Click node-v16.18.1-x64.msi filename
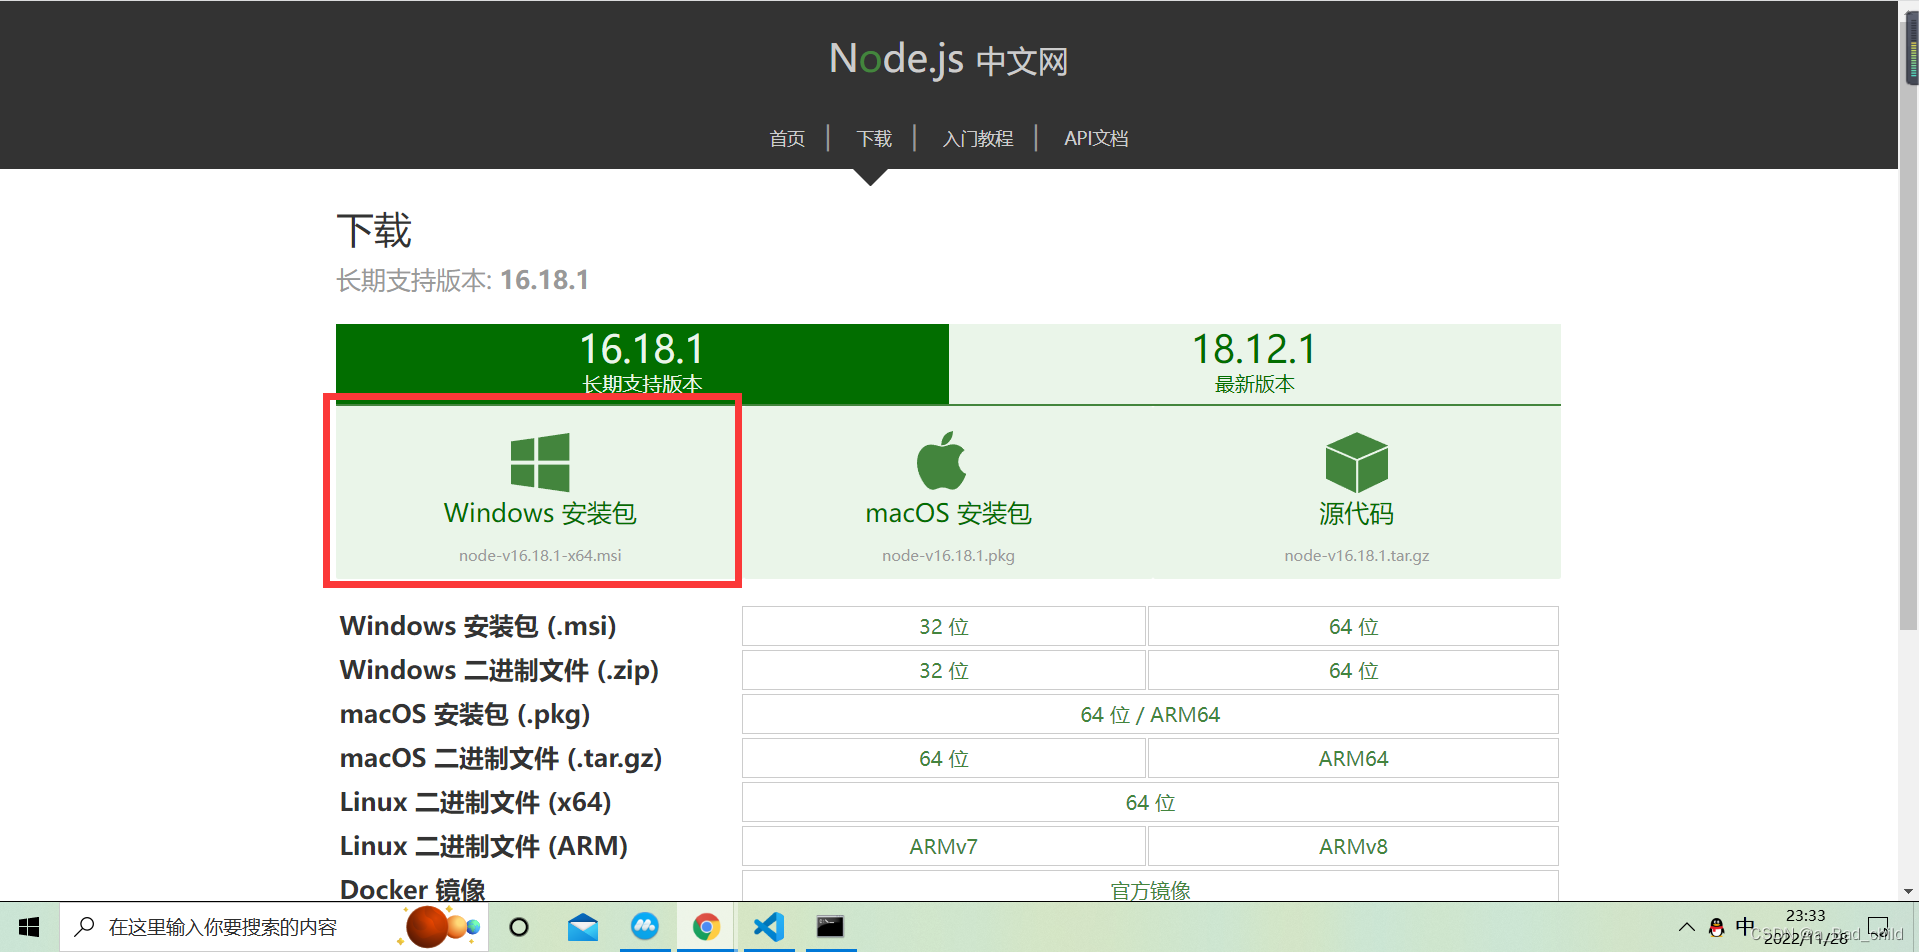The image size is (1919, 952). coord(540,555)
